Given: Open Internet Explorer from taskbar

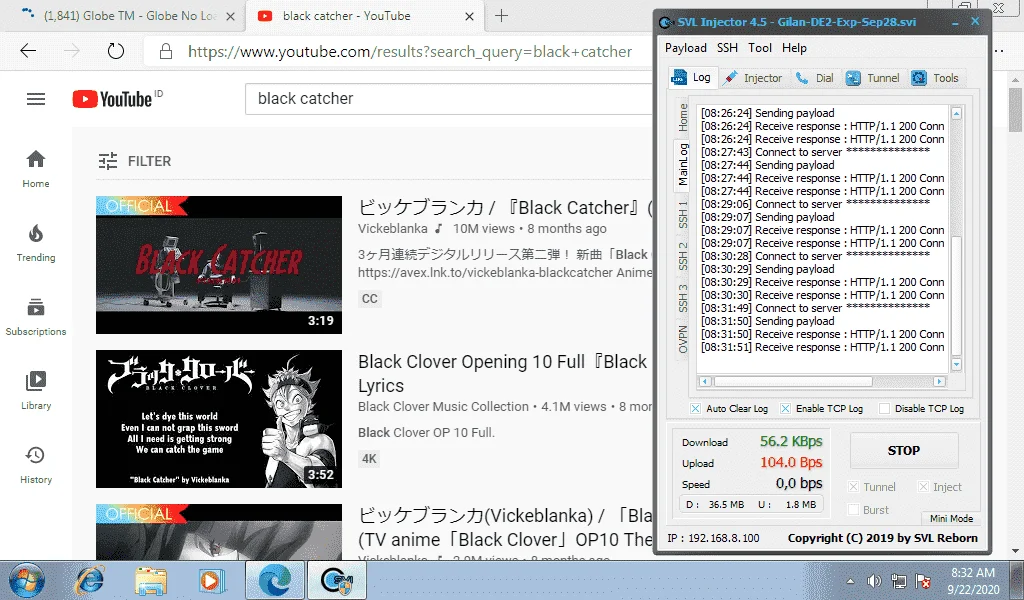Looking at the screenshot, I should [x=89, y=580].
